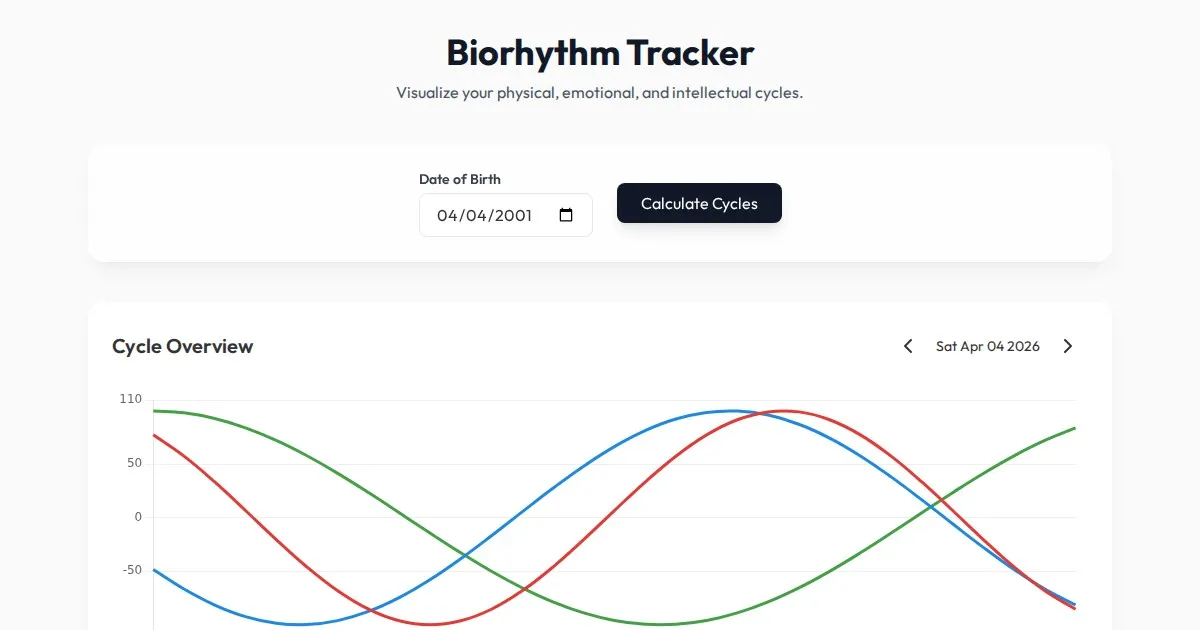Click the peak of the blue curve
The image size is (1200, 630).
point(732,410)
